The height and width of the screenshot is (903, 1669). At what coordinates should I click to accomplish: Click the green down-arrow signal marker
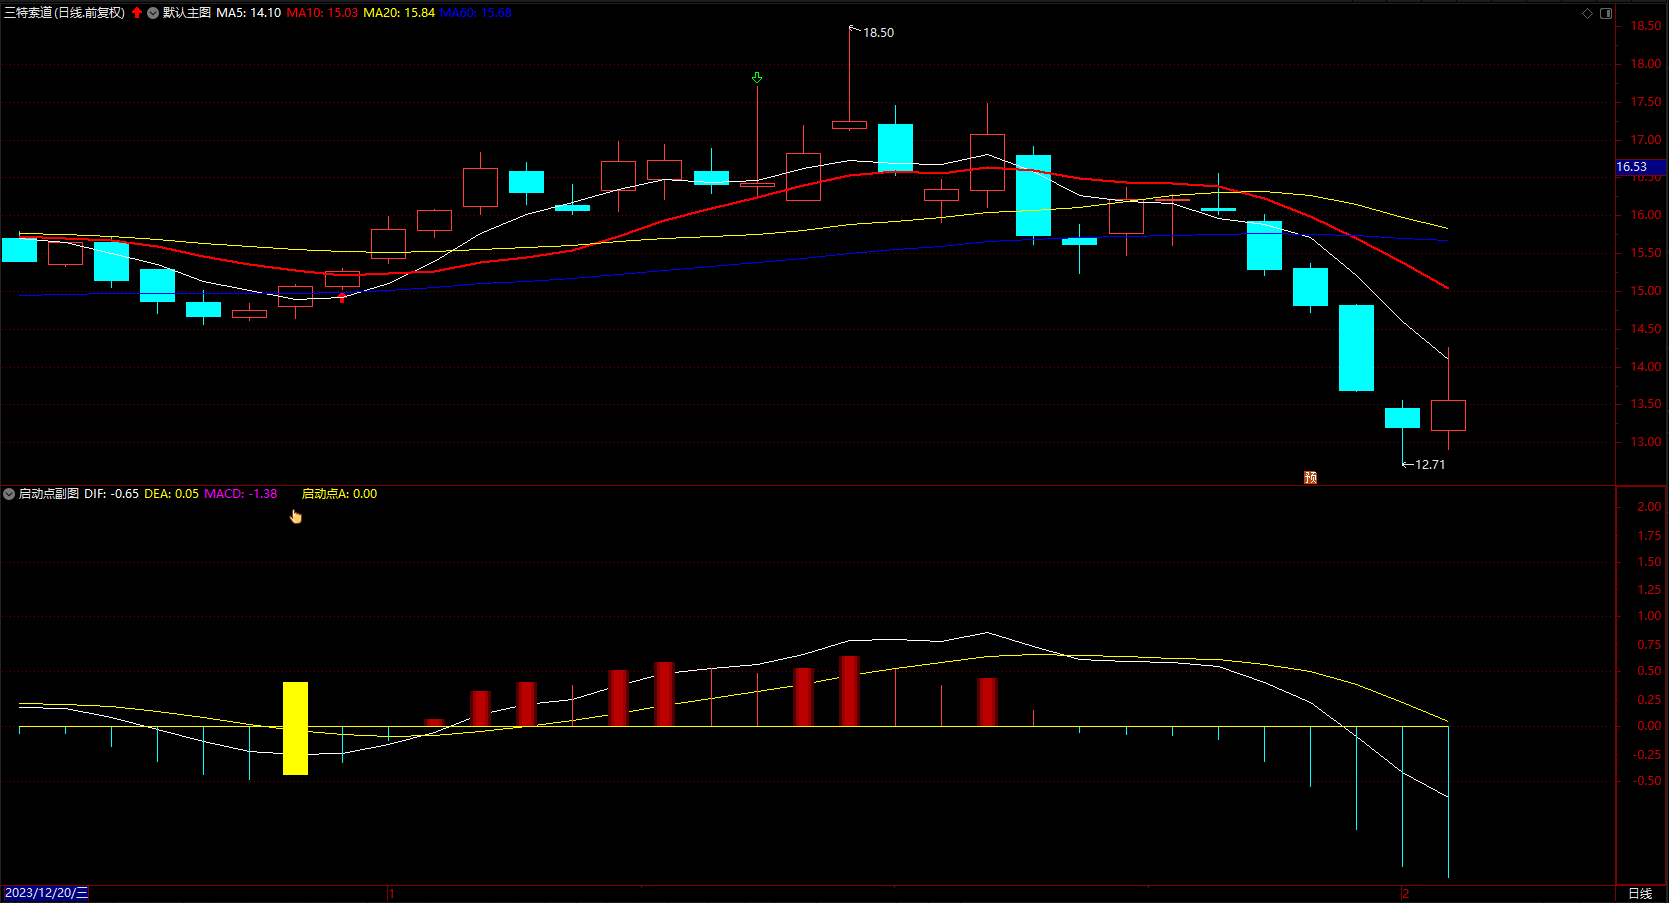click(757, 77)
